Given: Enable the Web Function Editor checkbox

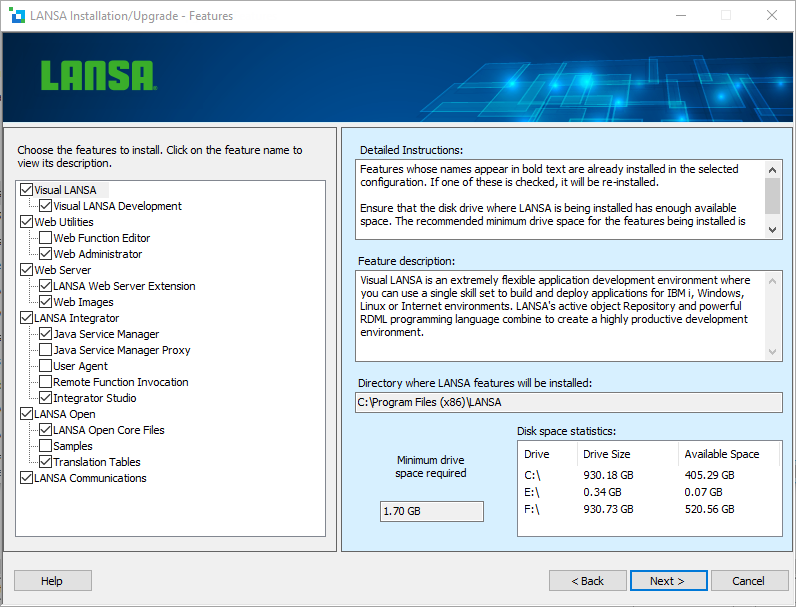Looking at the screenshot, I should [x=46, y=238].
